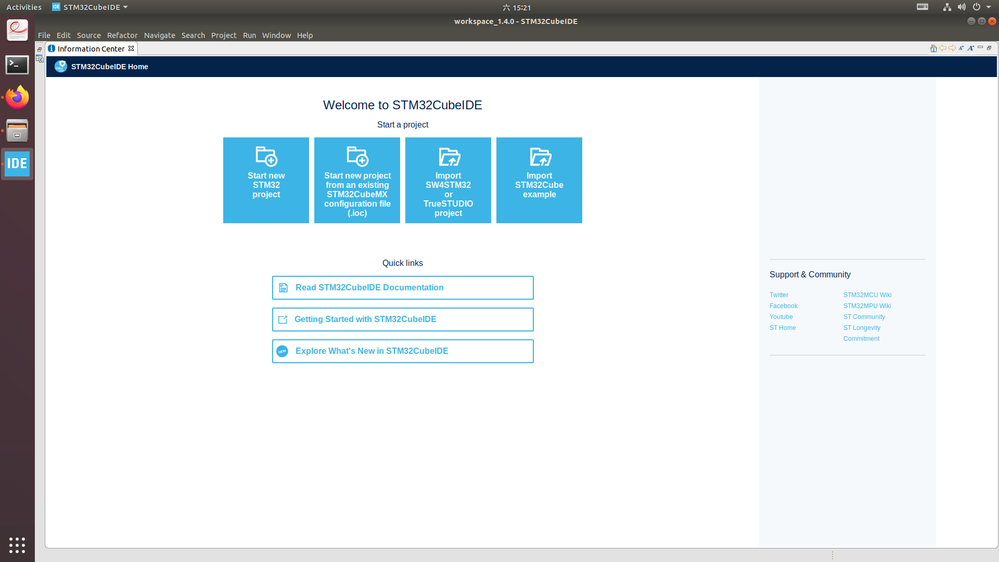Open the Refactor menu
This screenshot has width=999, height=562.
[x=122, y=35]
